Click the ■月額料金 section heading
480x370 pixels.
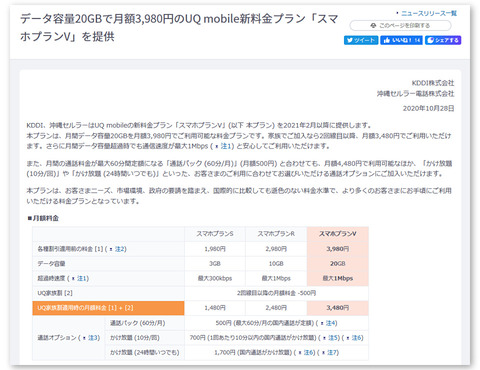coord(43,218)
